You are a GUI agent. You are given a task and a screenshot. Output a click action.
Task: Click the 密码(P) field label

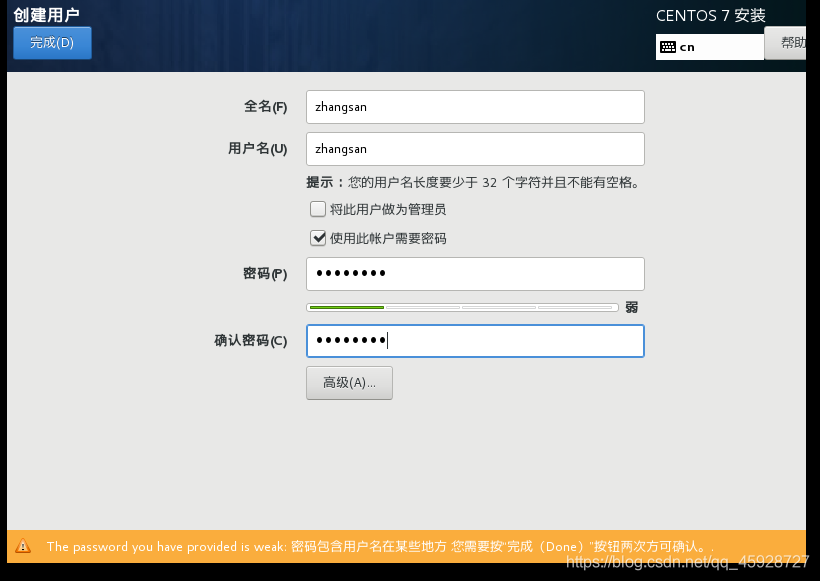tap(265, 274)
